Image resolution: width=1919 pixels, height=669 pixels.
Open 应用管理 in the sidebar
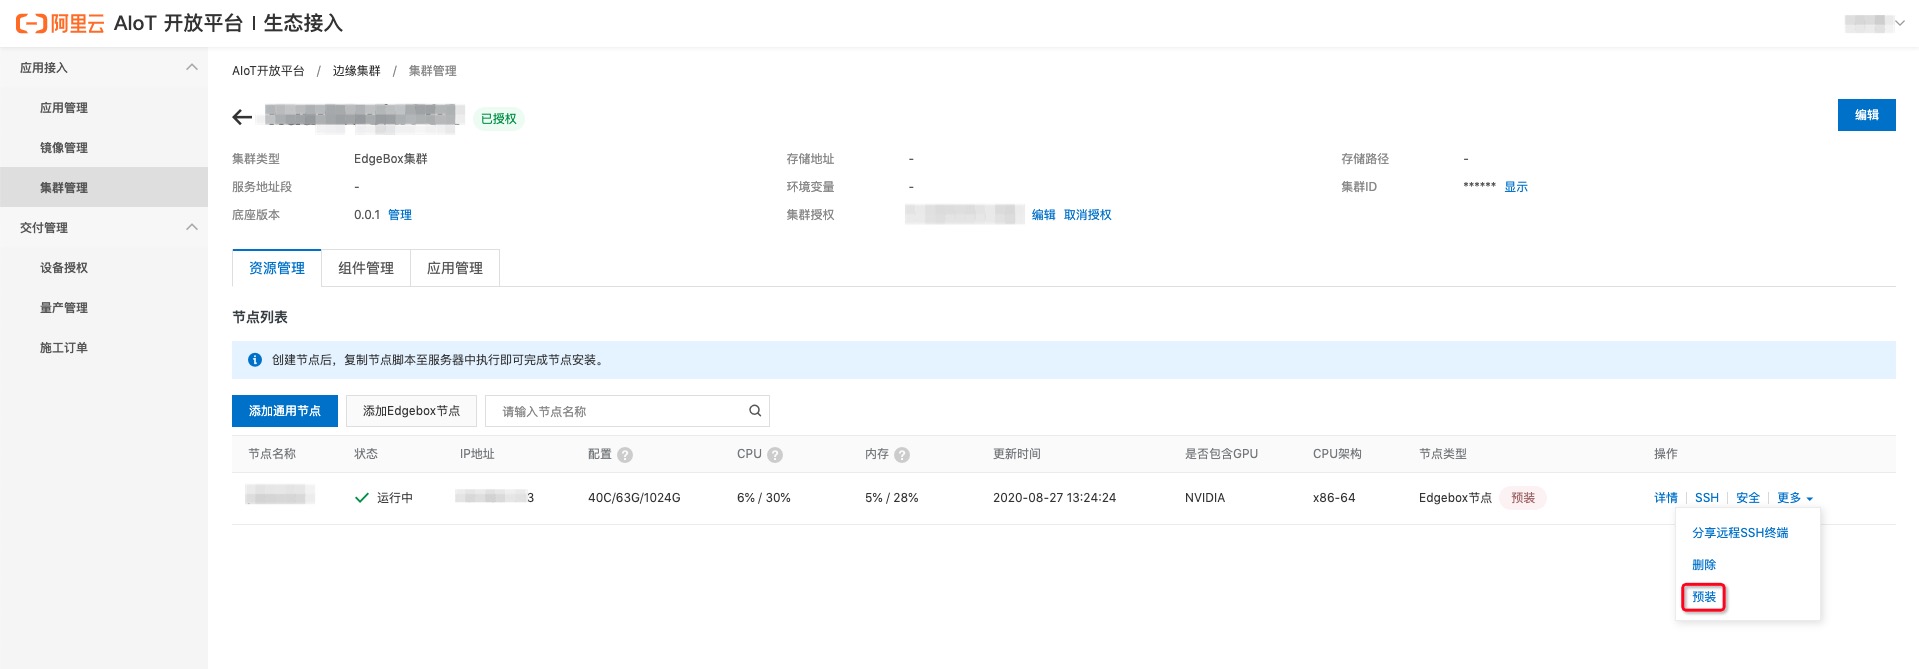click(x=64, y=108)
